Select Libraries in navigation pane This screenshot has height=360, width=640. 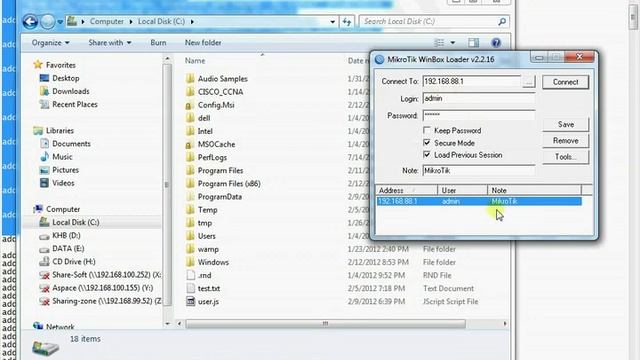pos(60,131)
